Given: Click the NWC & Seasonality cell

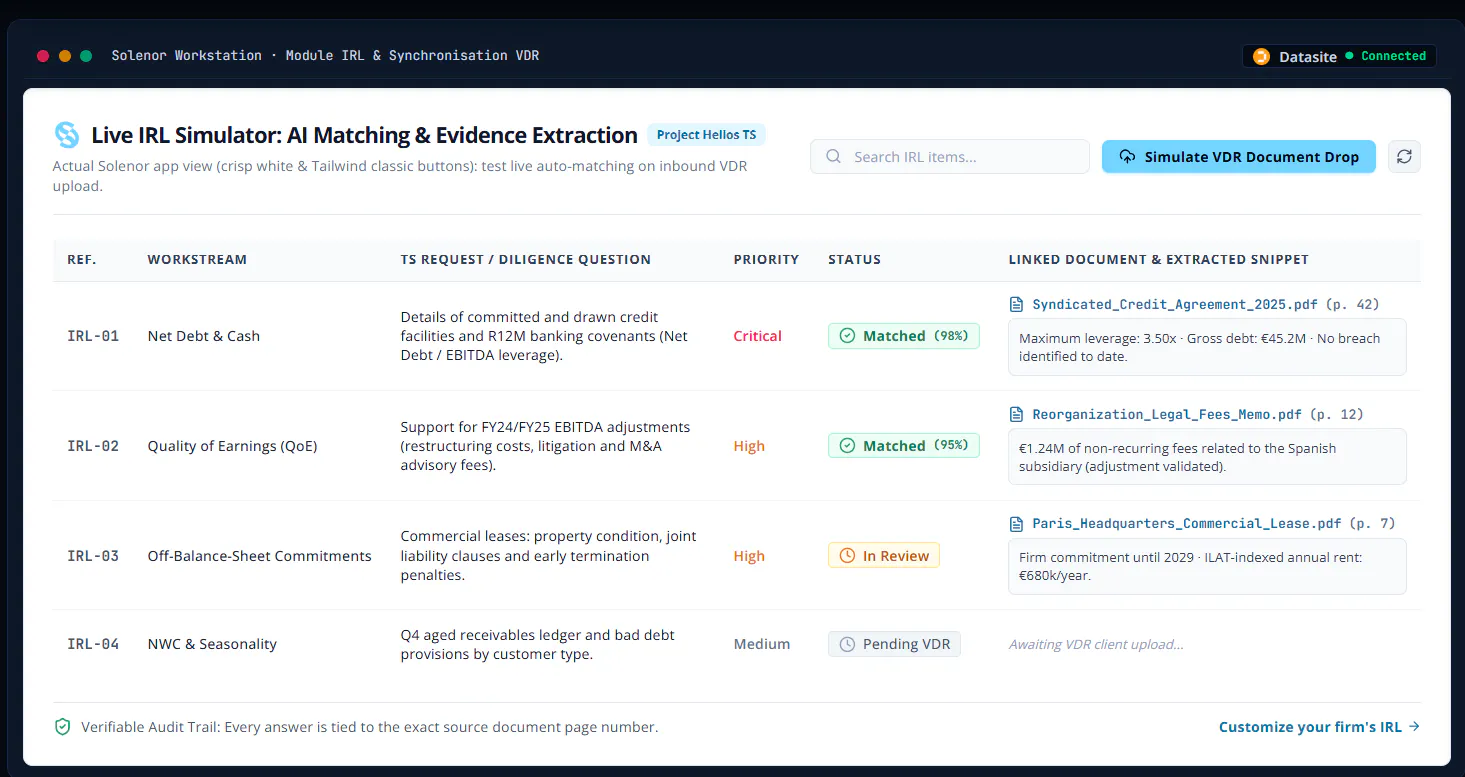Looking at the screenshot, I should [x=212, y=644].
